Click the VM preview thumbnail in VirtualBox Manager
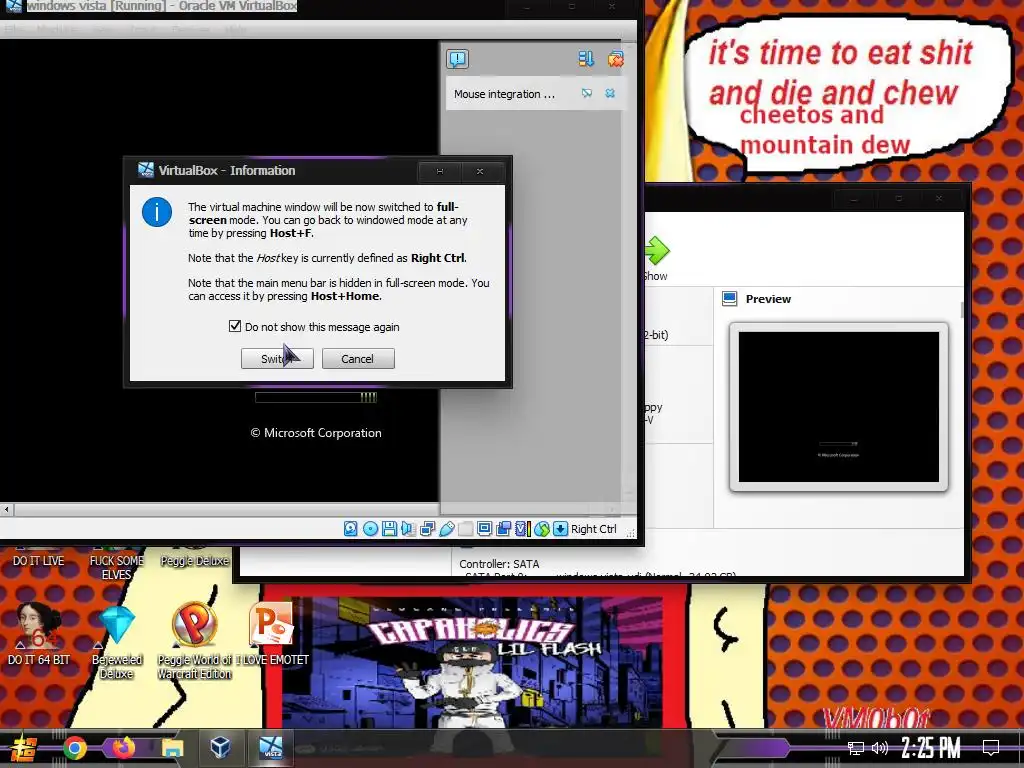The height and width of the screenshot is (768, 1024). click(839, 407)
